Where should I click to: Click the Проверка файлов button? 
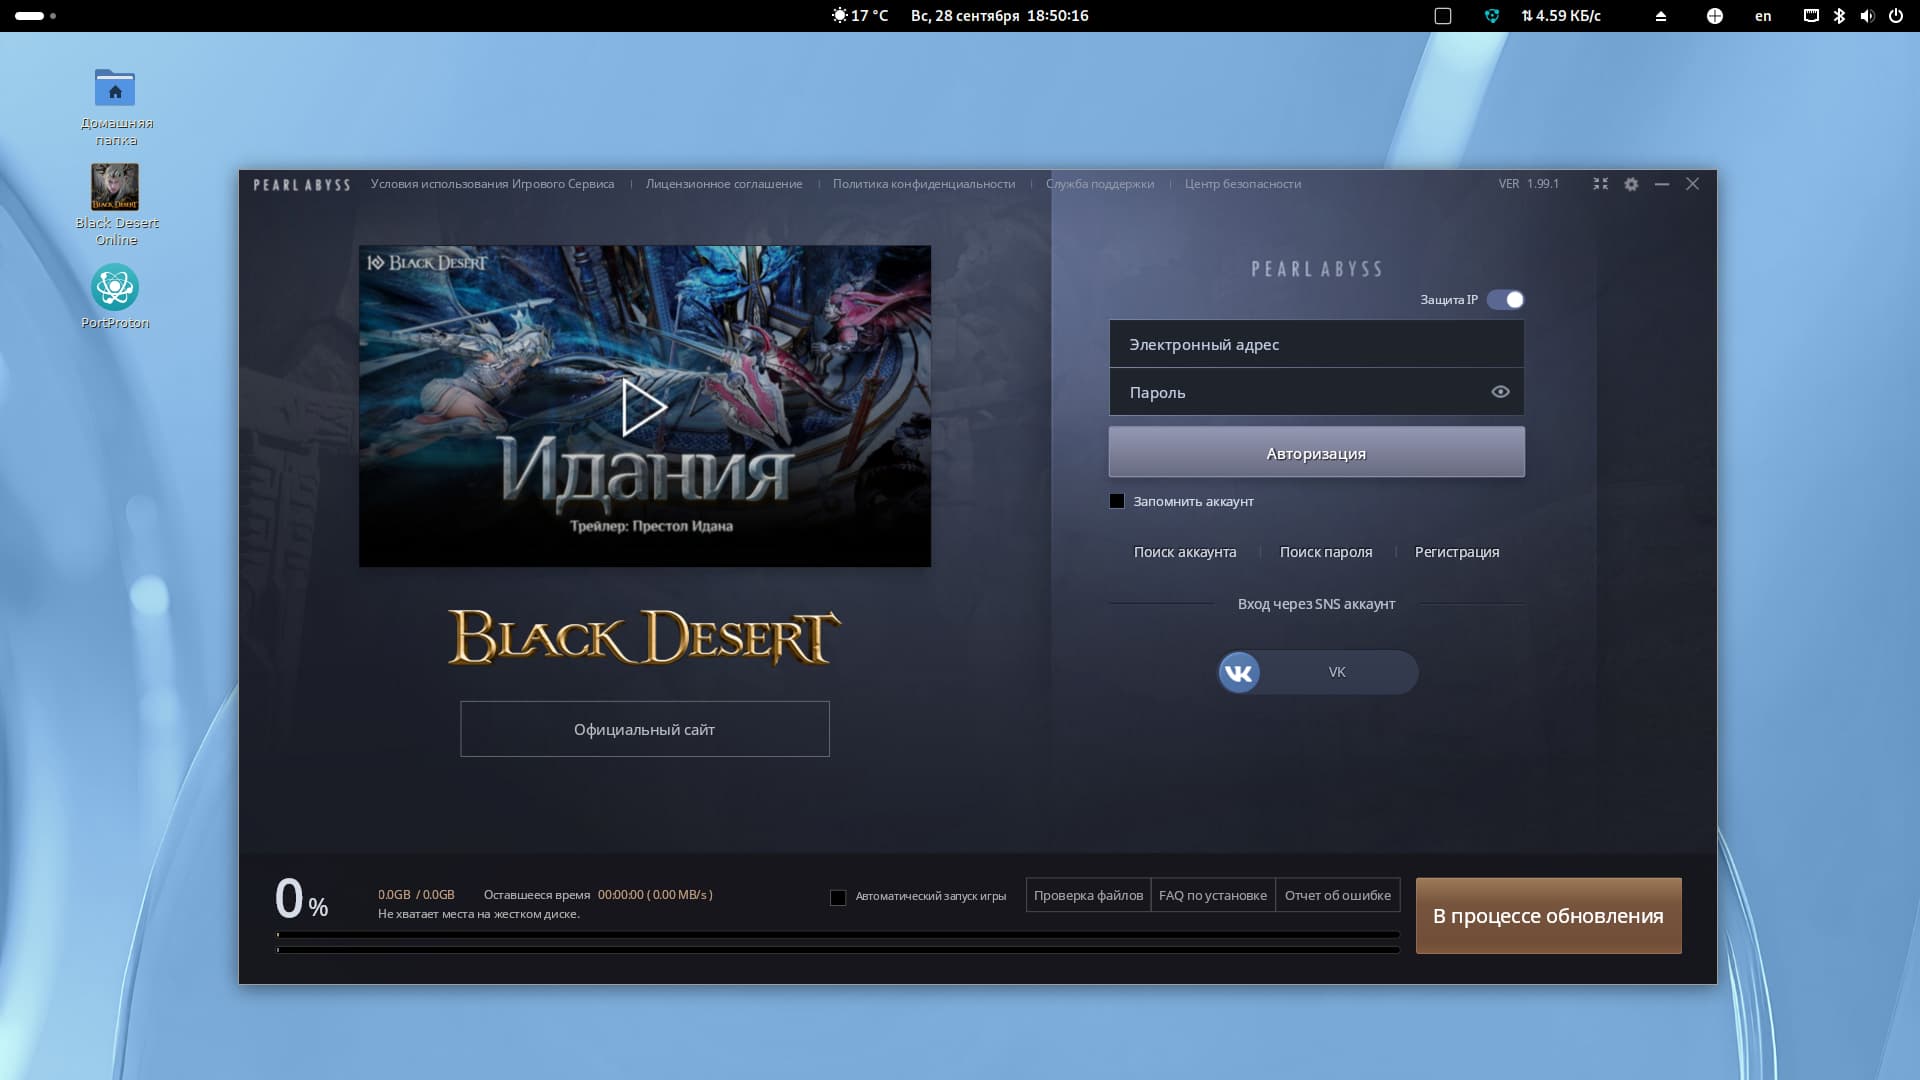coord(1088,895)
